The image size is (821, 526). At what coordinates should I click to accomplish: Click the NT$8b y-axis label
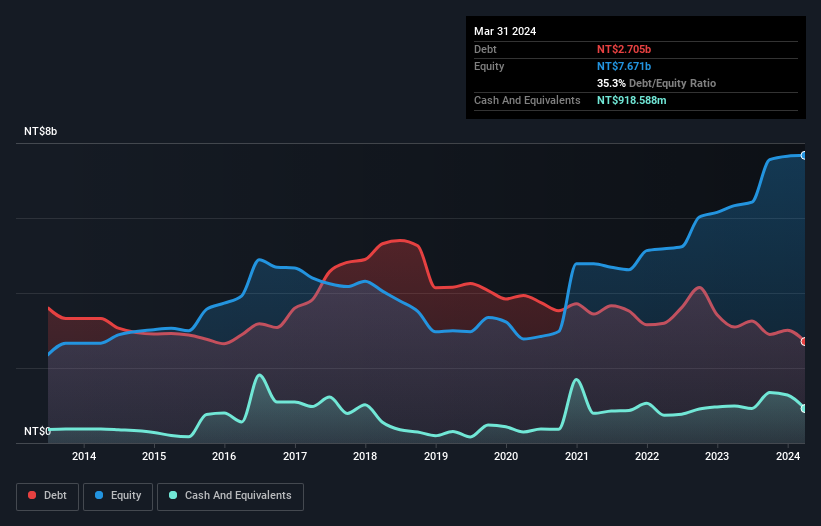40,131
